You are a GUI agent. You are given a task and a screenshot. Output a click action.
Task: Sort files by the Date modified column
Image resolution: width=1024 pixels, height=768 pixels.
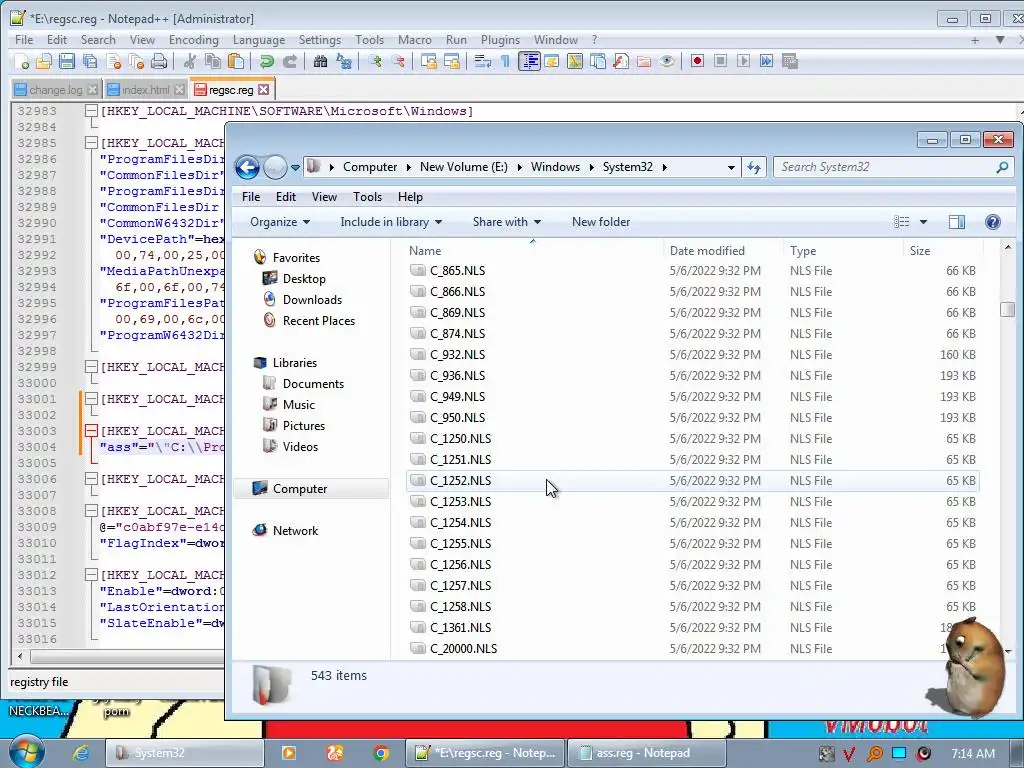722,251
